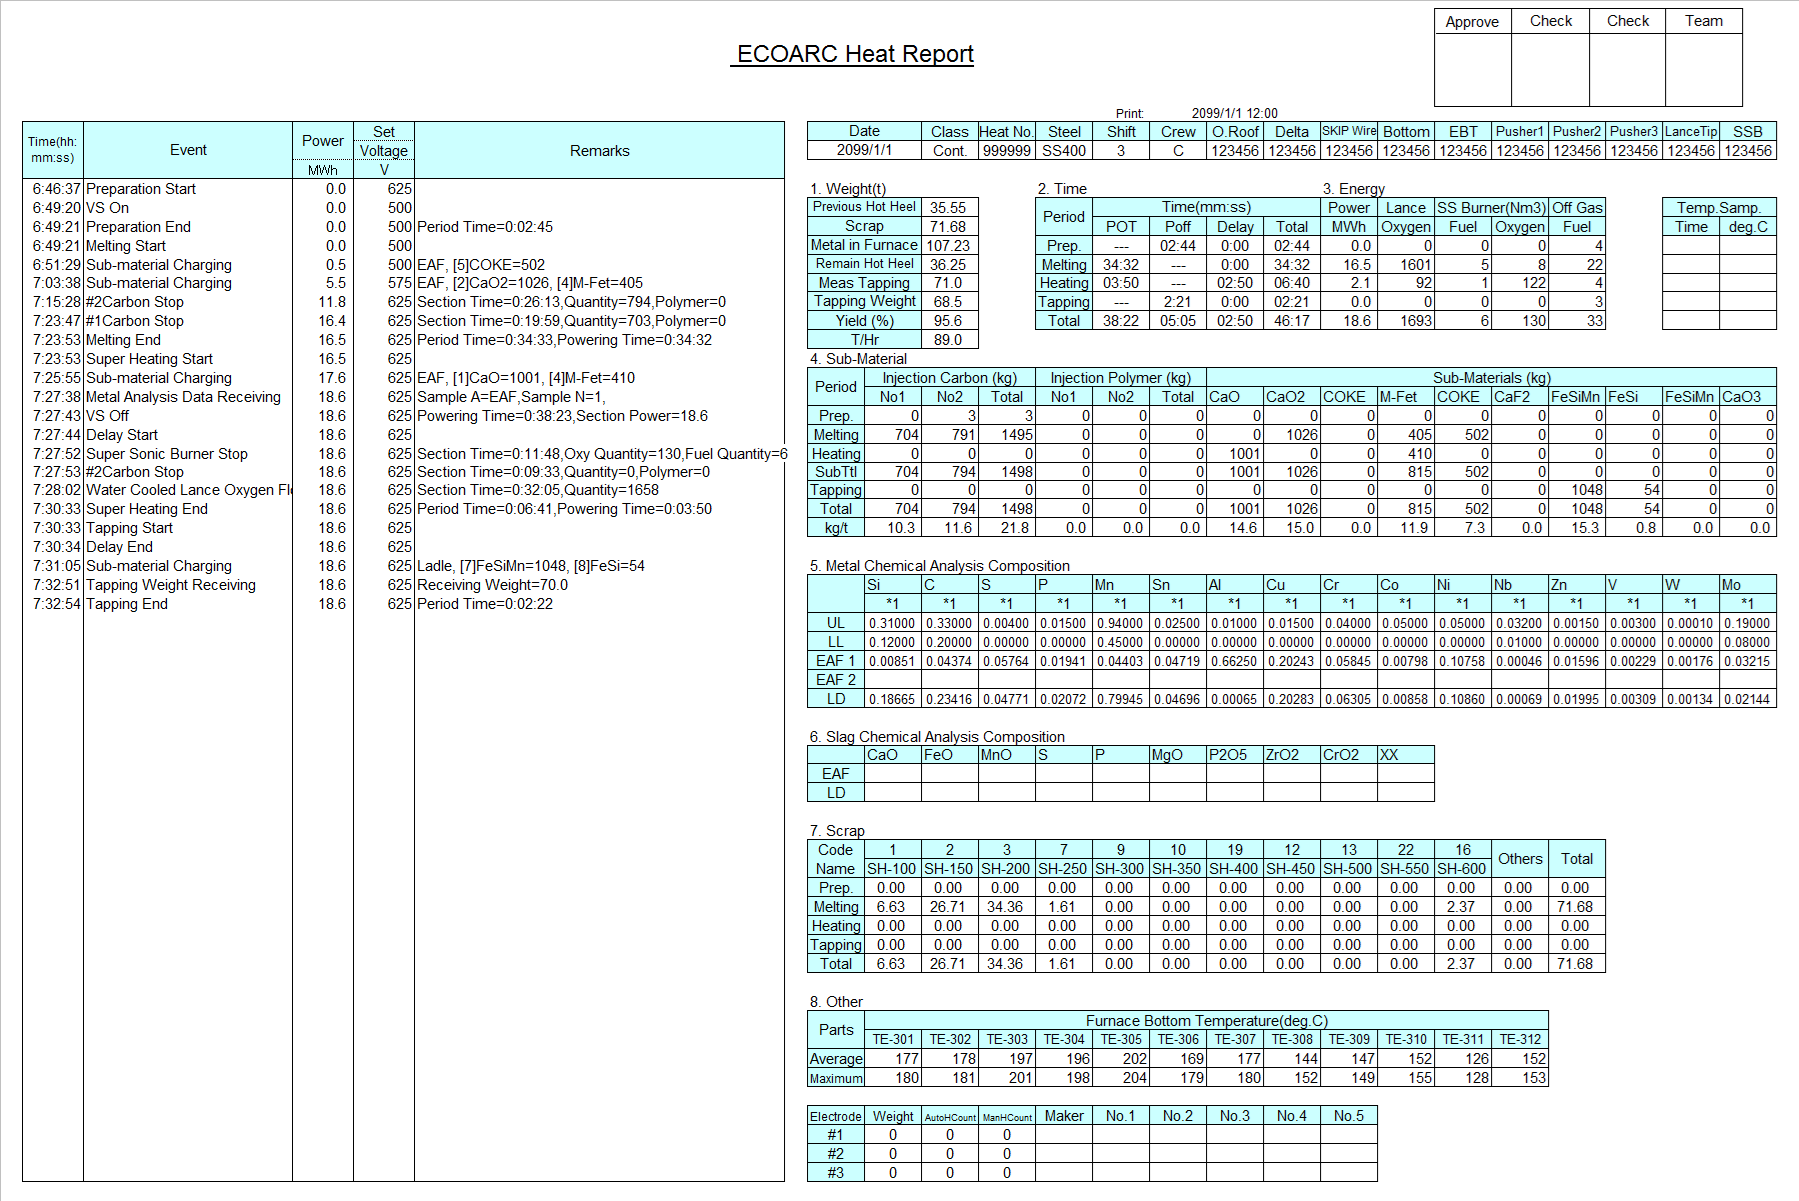1799x1201 pixels.
Task: Click the Tapping Weight Receiving event
Action: (x=171, y=584)
